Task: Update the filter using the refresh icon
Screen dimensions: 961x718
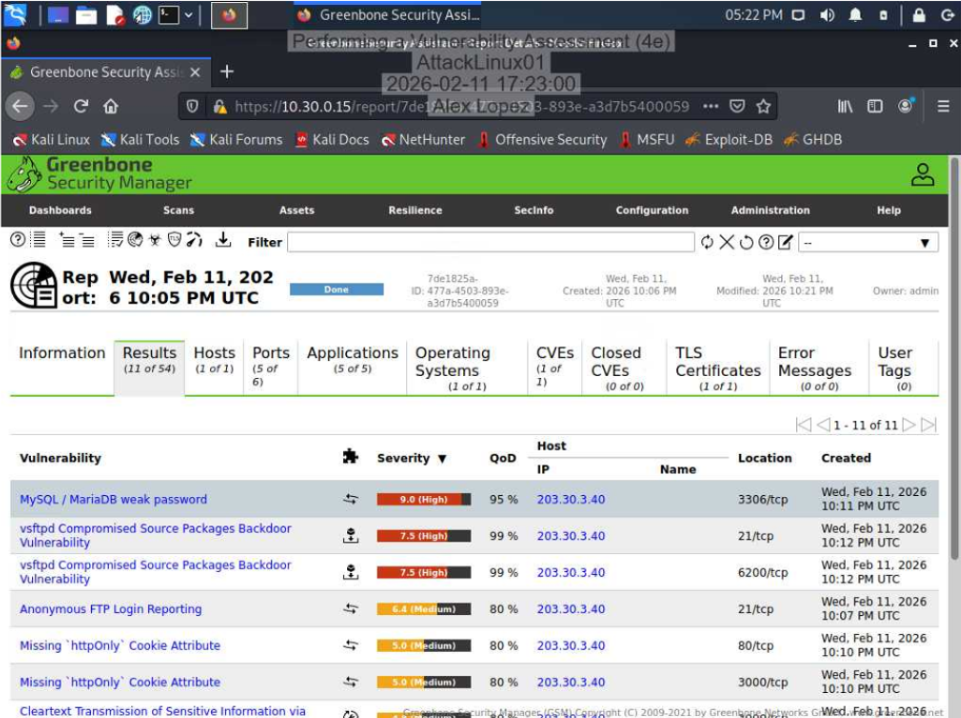Action: click(707, 241)
